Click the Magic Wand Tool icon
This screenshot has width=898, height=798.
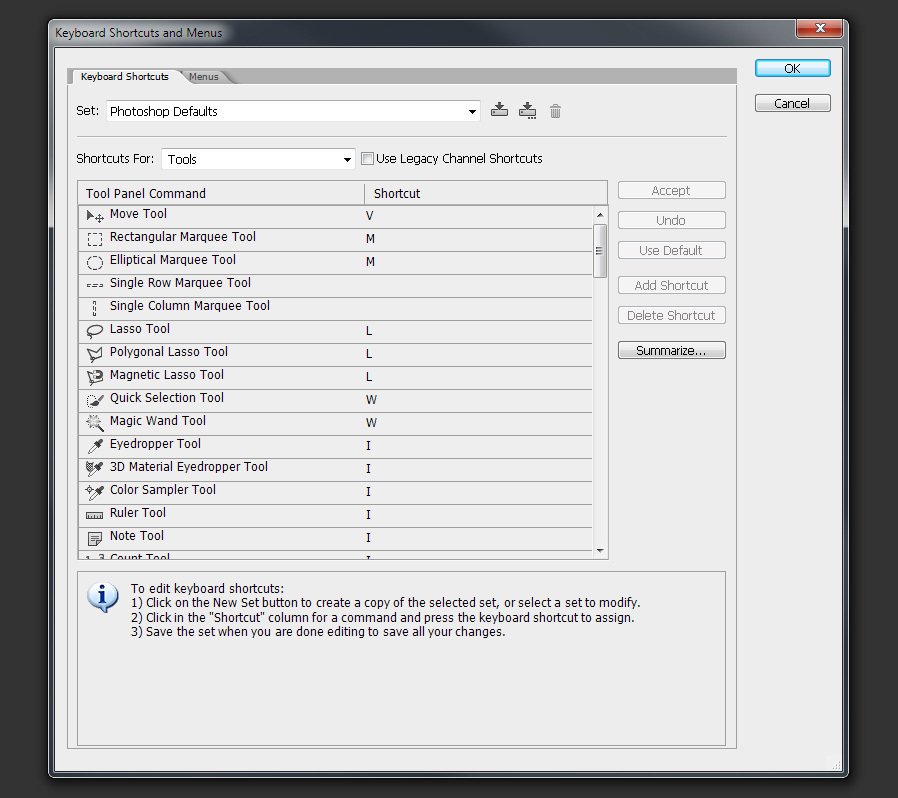(x=94, y=423)
